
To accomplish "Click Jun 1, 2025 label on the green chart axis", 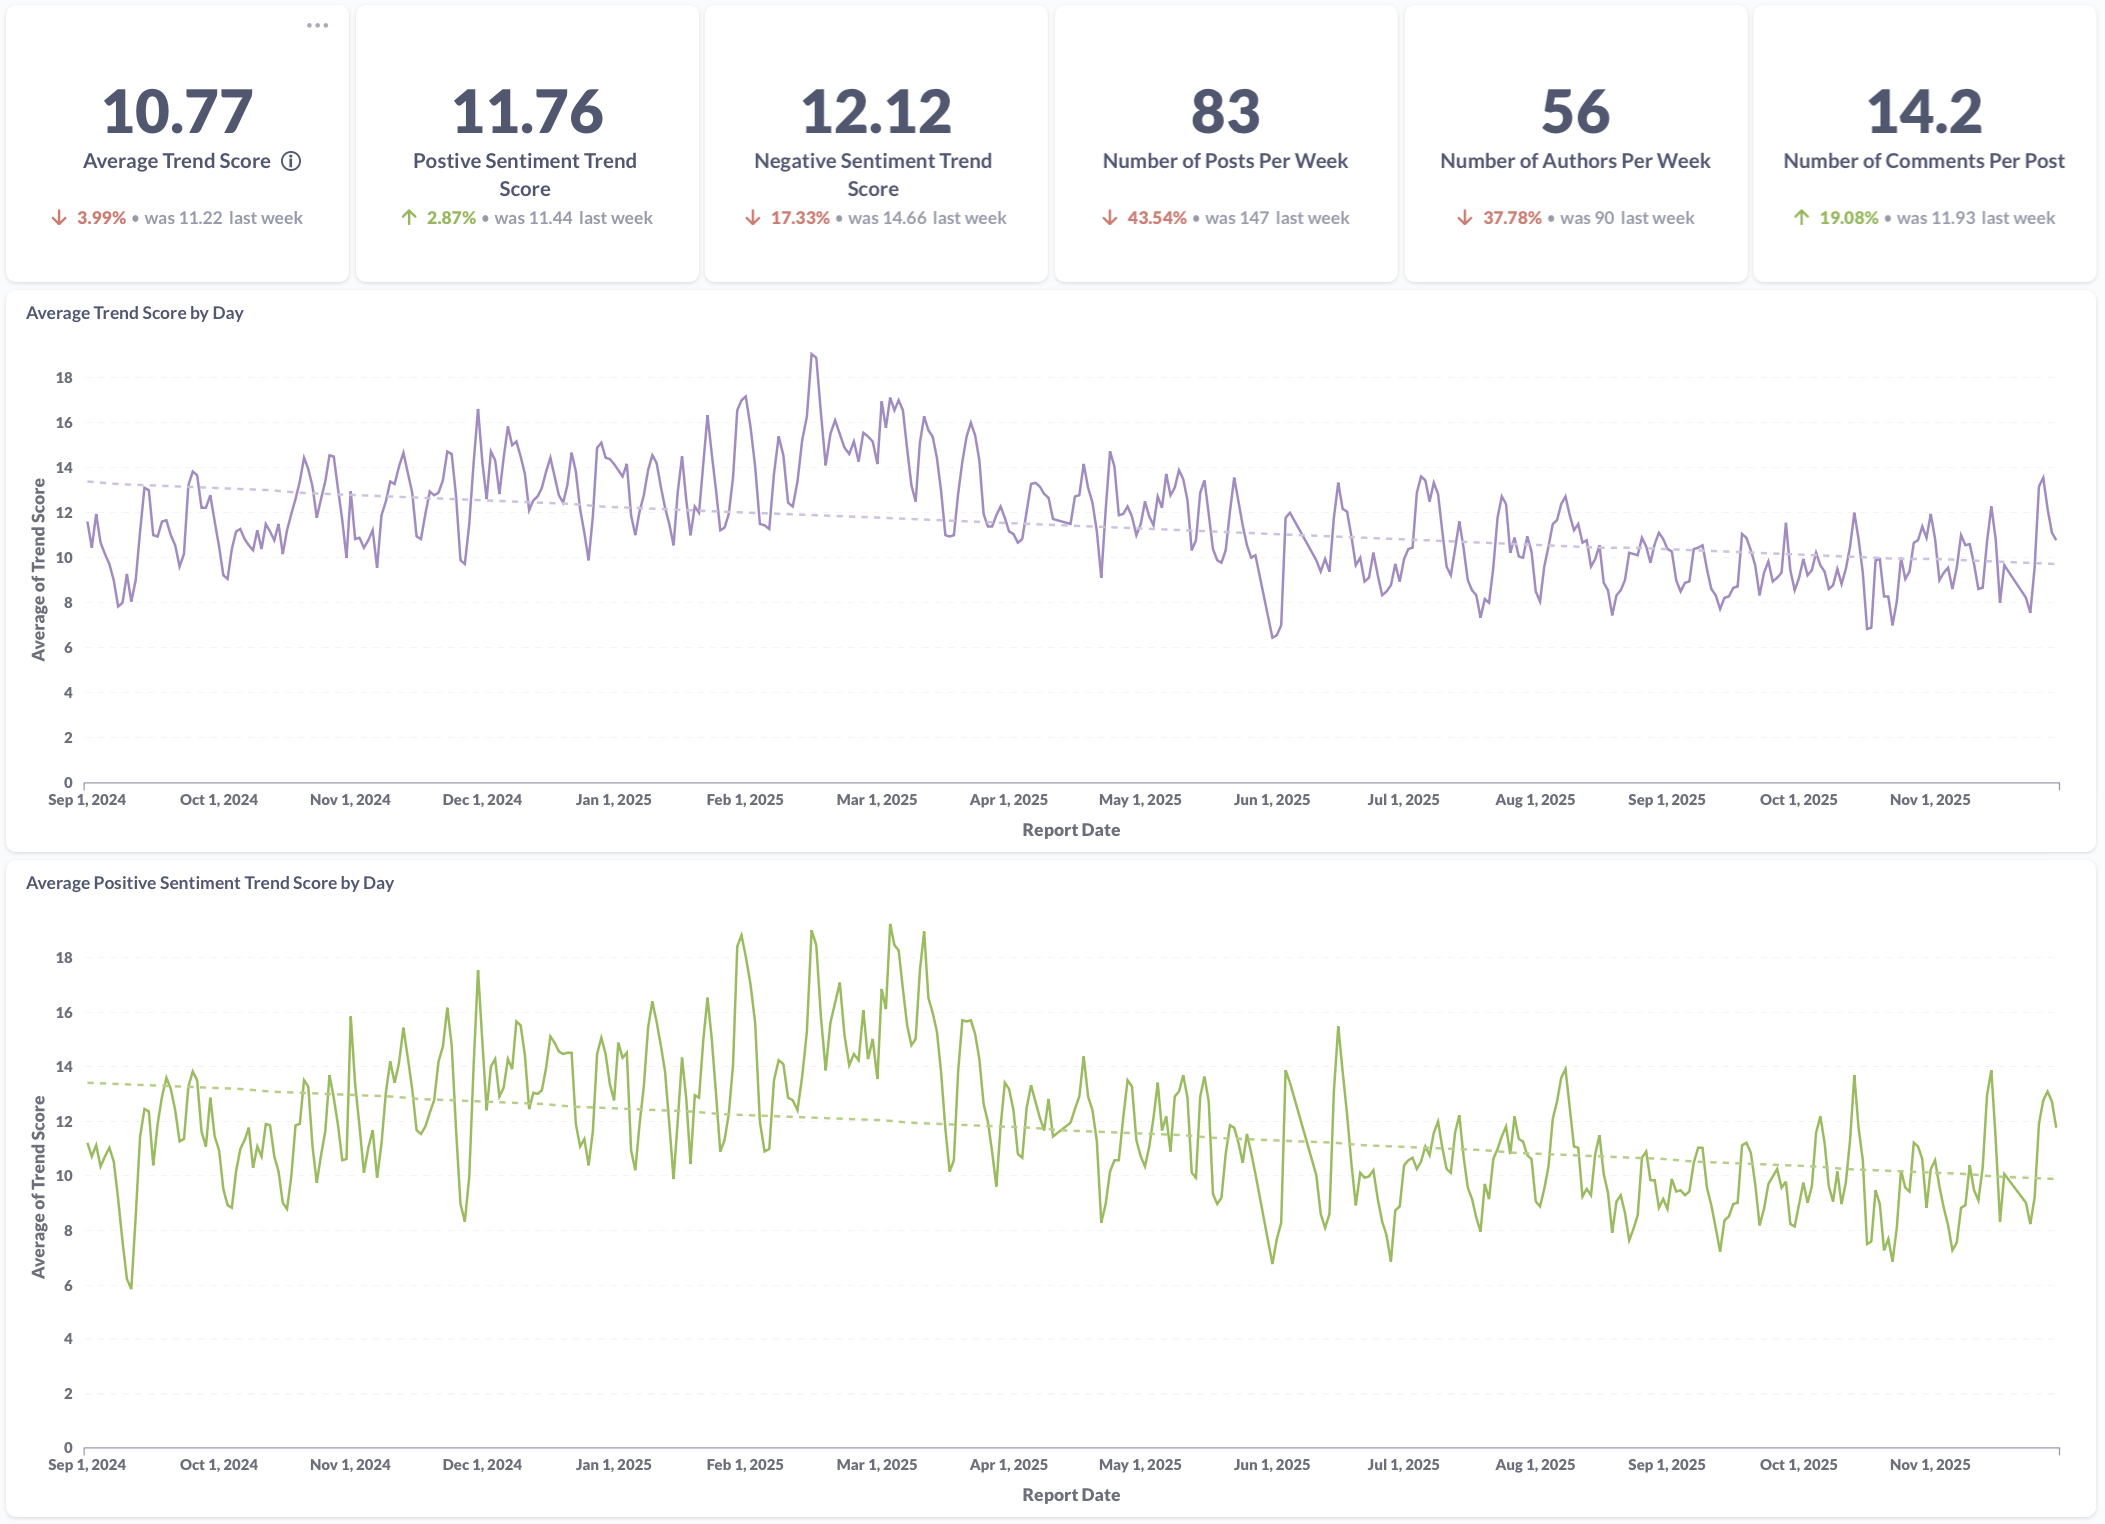I will point(1271,1464).
